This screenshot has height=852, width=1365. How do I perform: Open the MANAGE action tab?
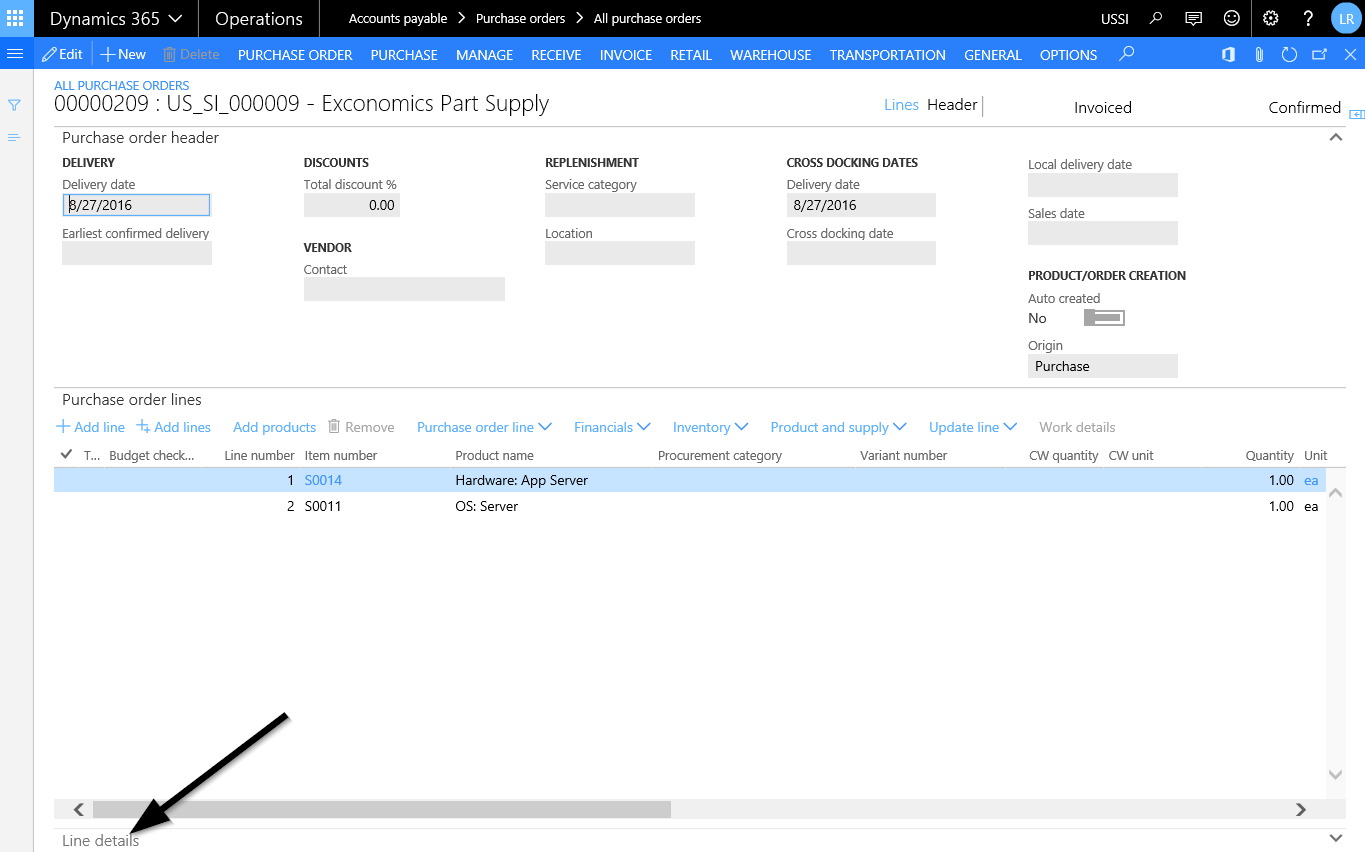pyautogui.click(x=484, y=55)
